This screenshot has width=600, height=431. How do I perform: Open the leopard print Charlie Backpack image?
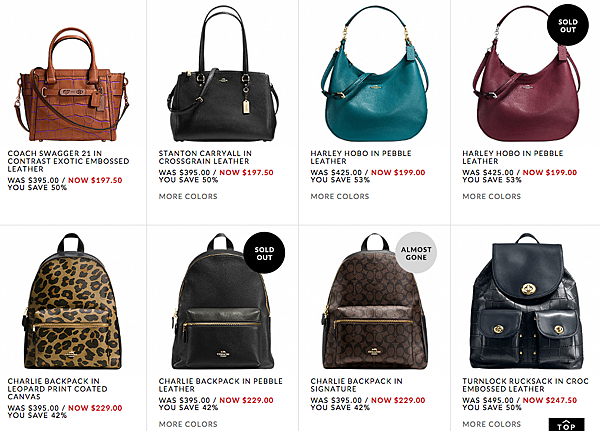coord(72,301)
